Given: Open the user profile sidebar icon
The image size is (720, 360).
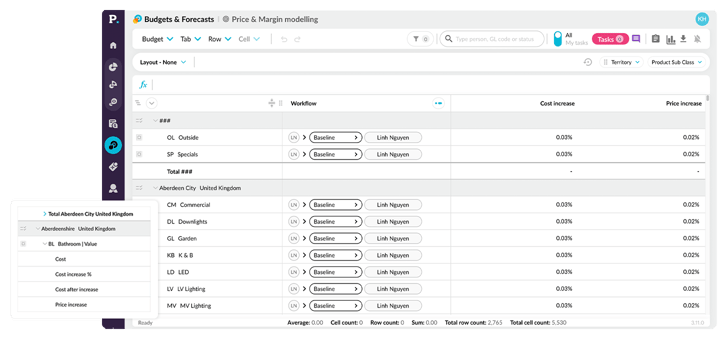Looking at the screenshot, I should [113, 188].
